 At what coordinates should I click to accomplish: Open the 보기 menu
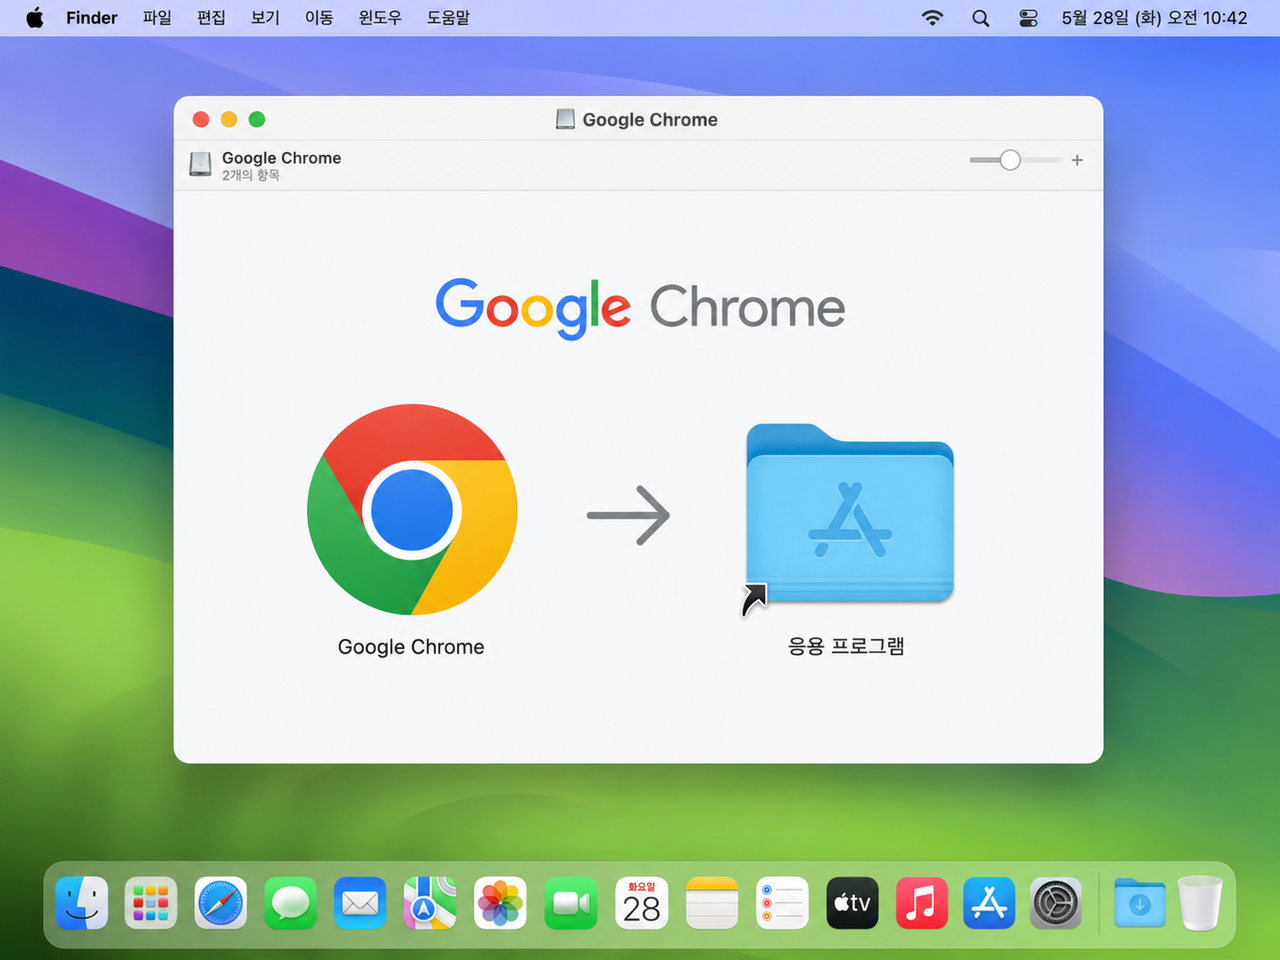[265, 18]
